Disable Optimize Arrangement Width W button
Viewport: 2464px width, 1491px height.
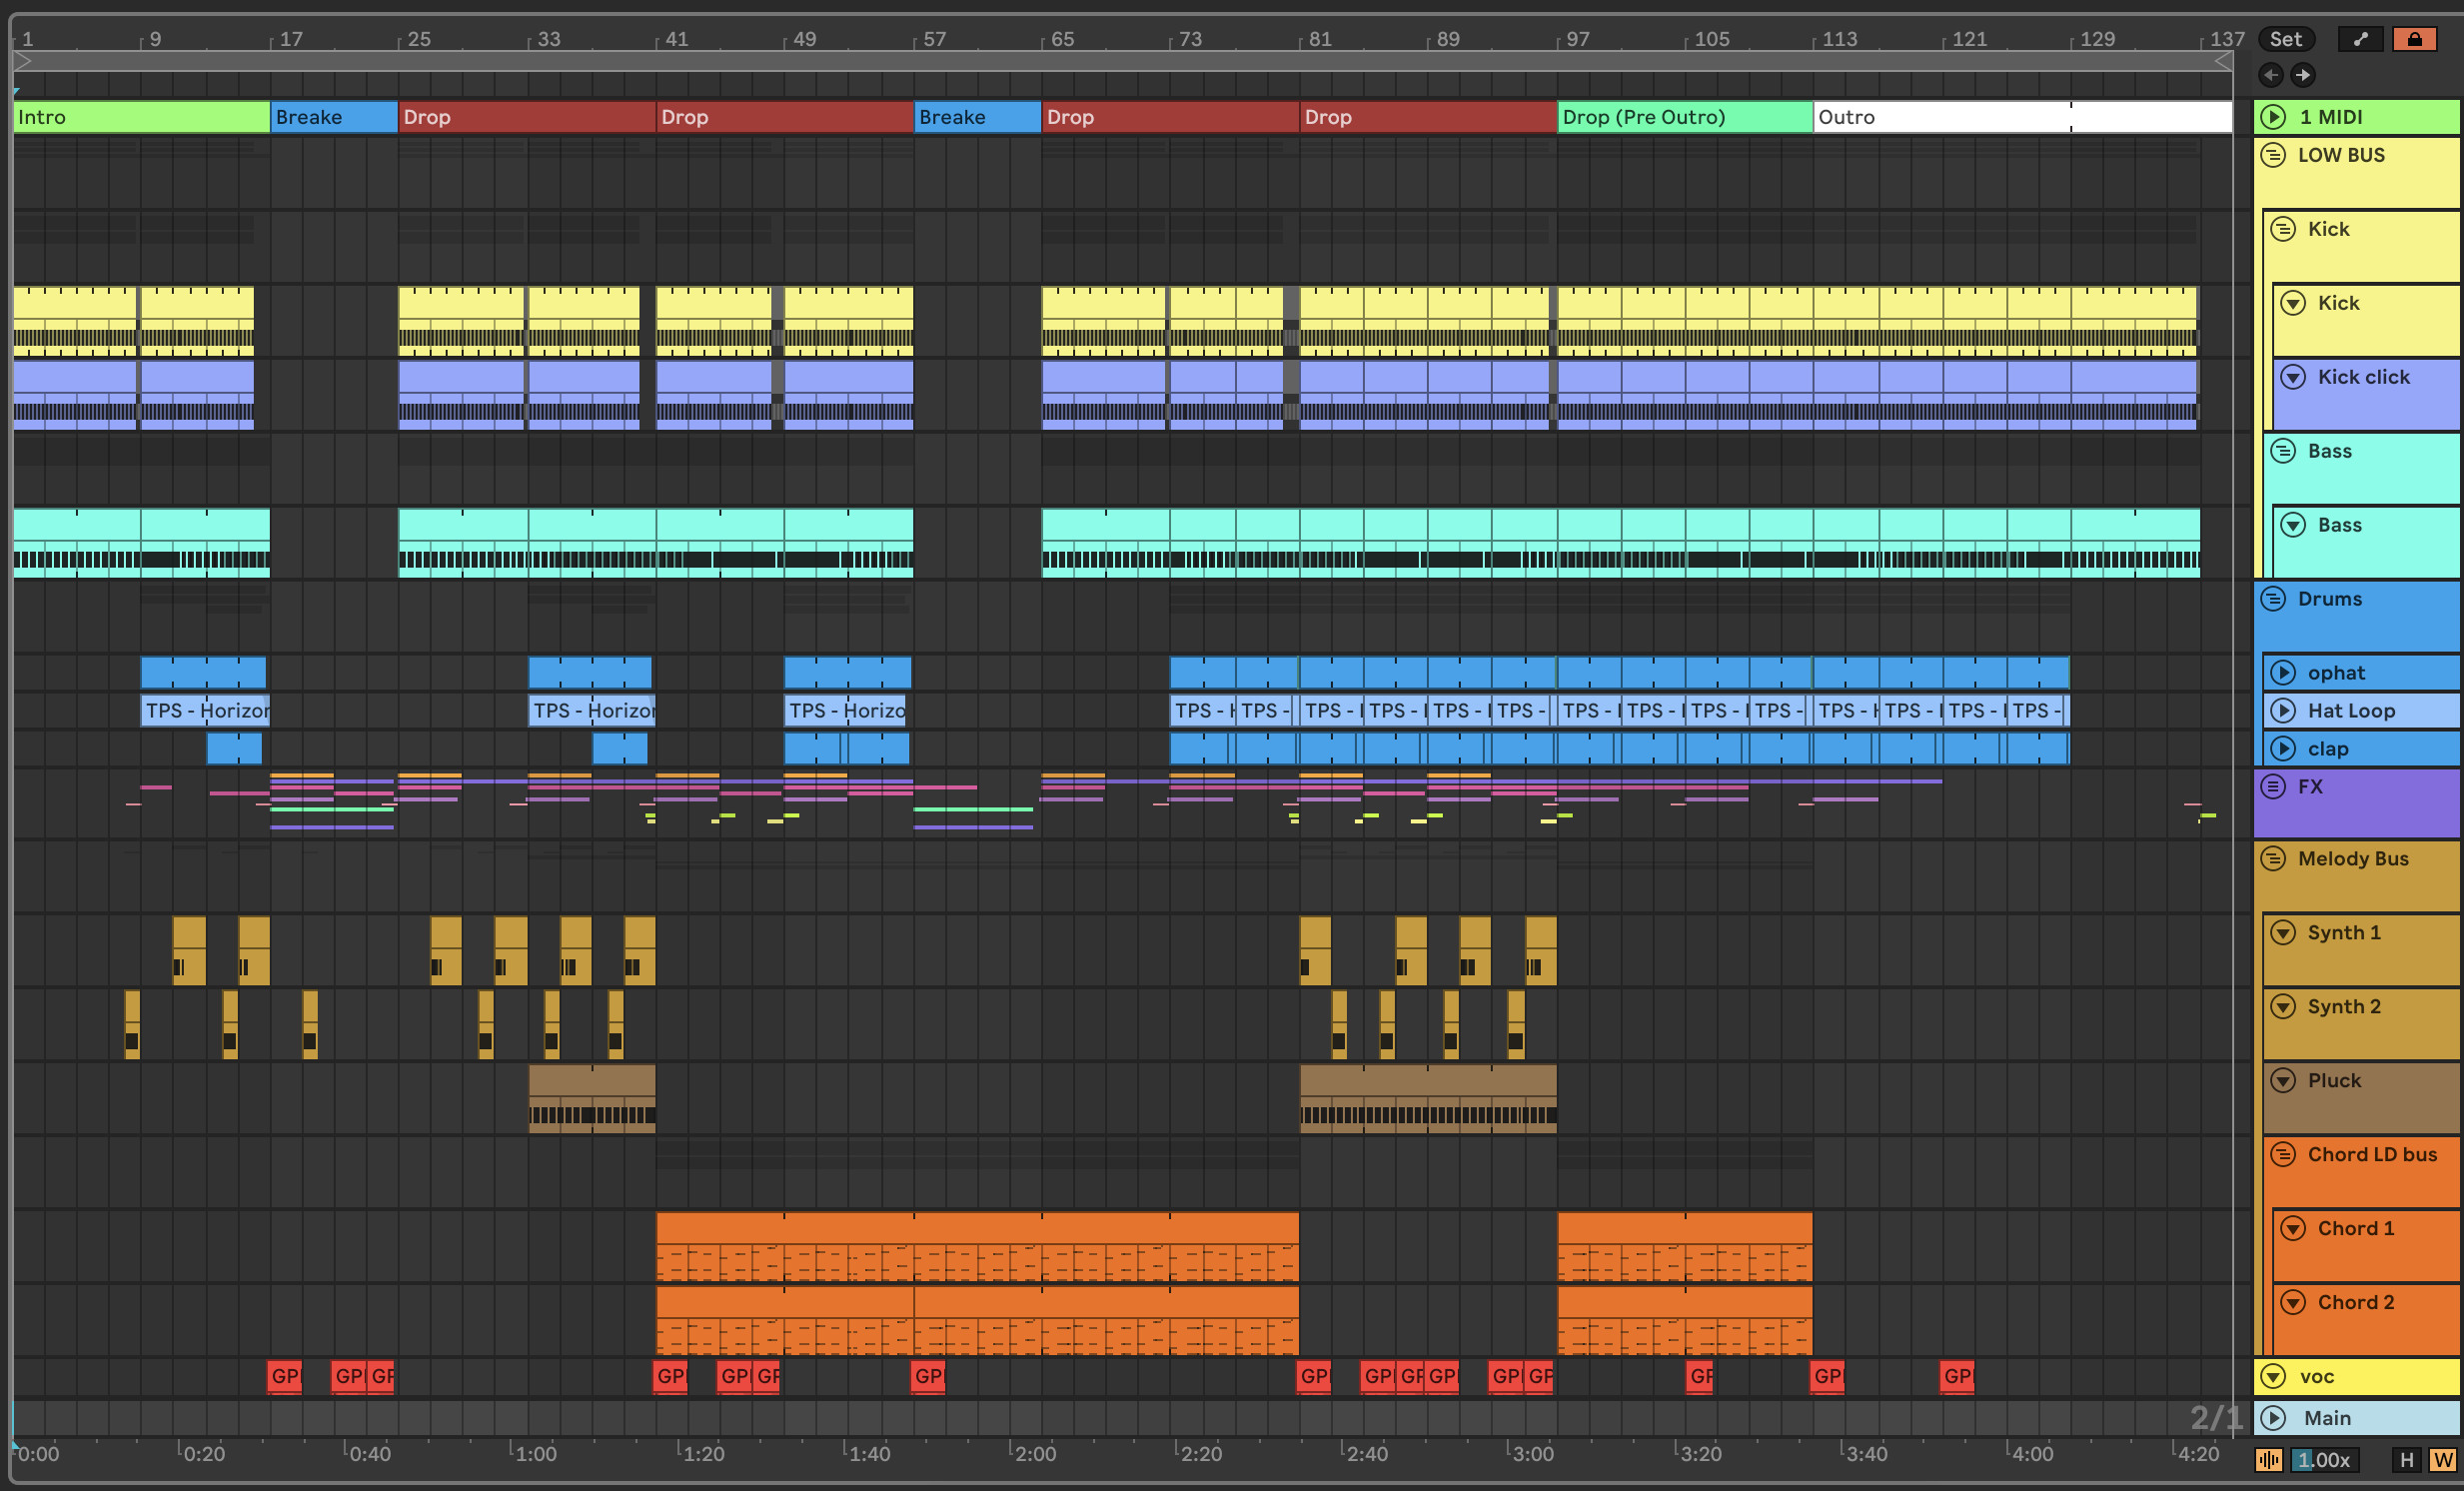click(x=2442, y=1460)
